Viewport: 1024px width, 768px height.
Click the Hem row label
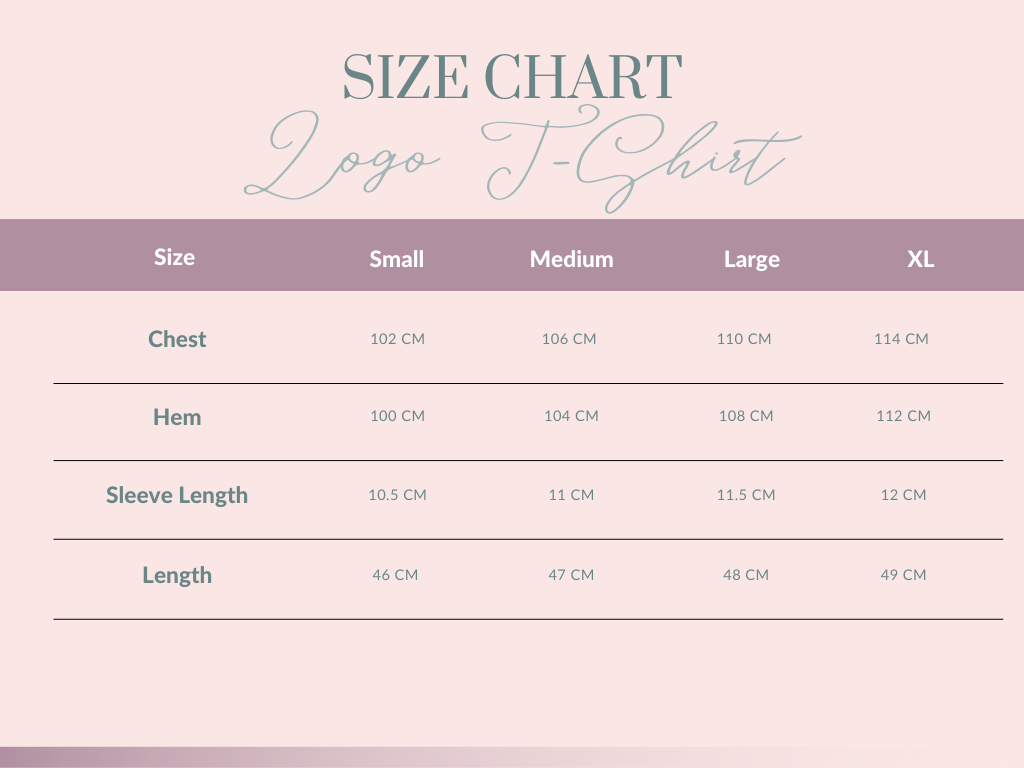pos(177,417)
